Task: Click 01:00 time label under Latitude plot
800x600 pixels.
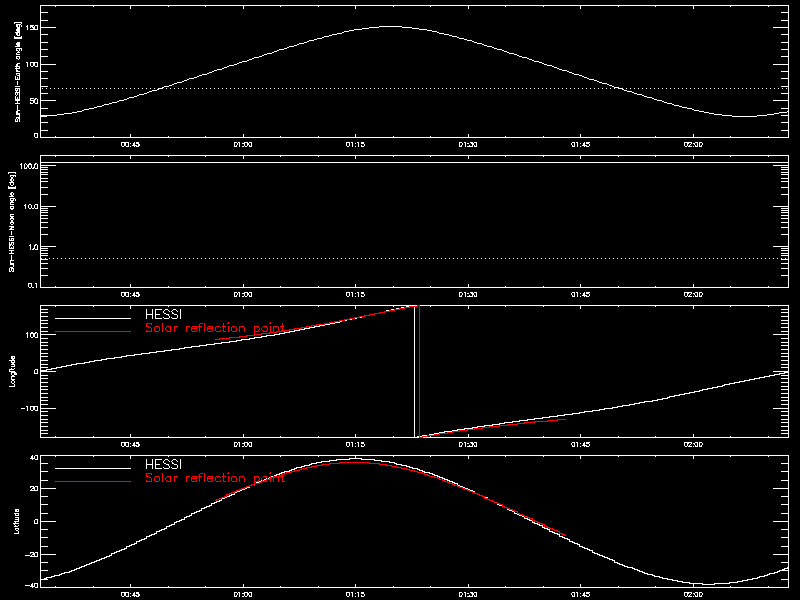Action: 243,595
